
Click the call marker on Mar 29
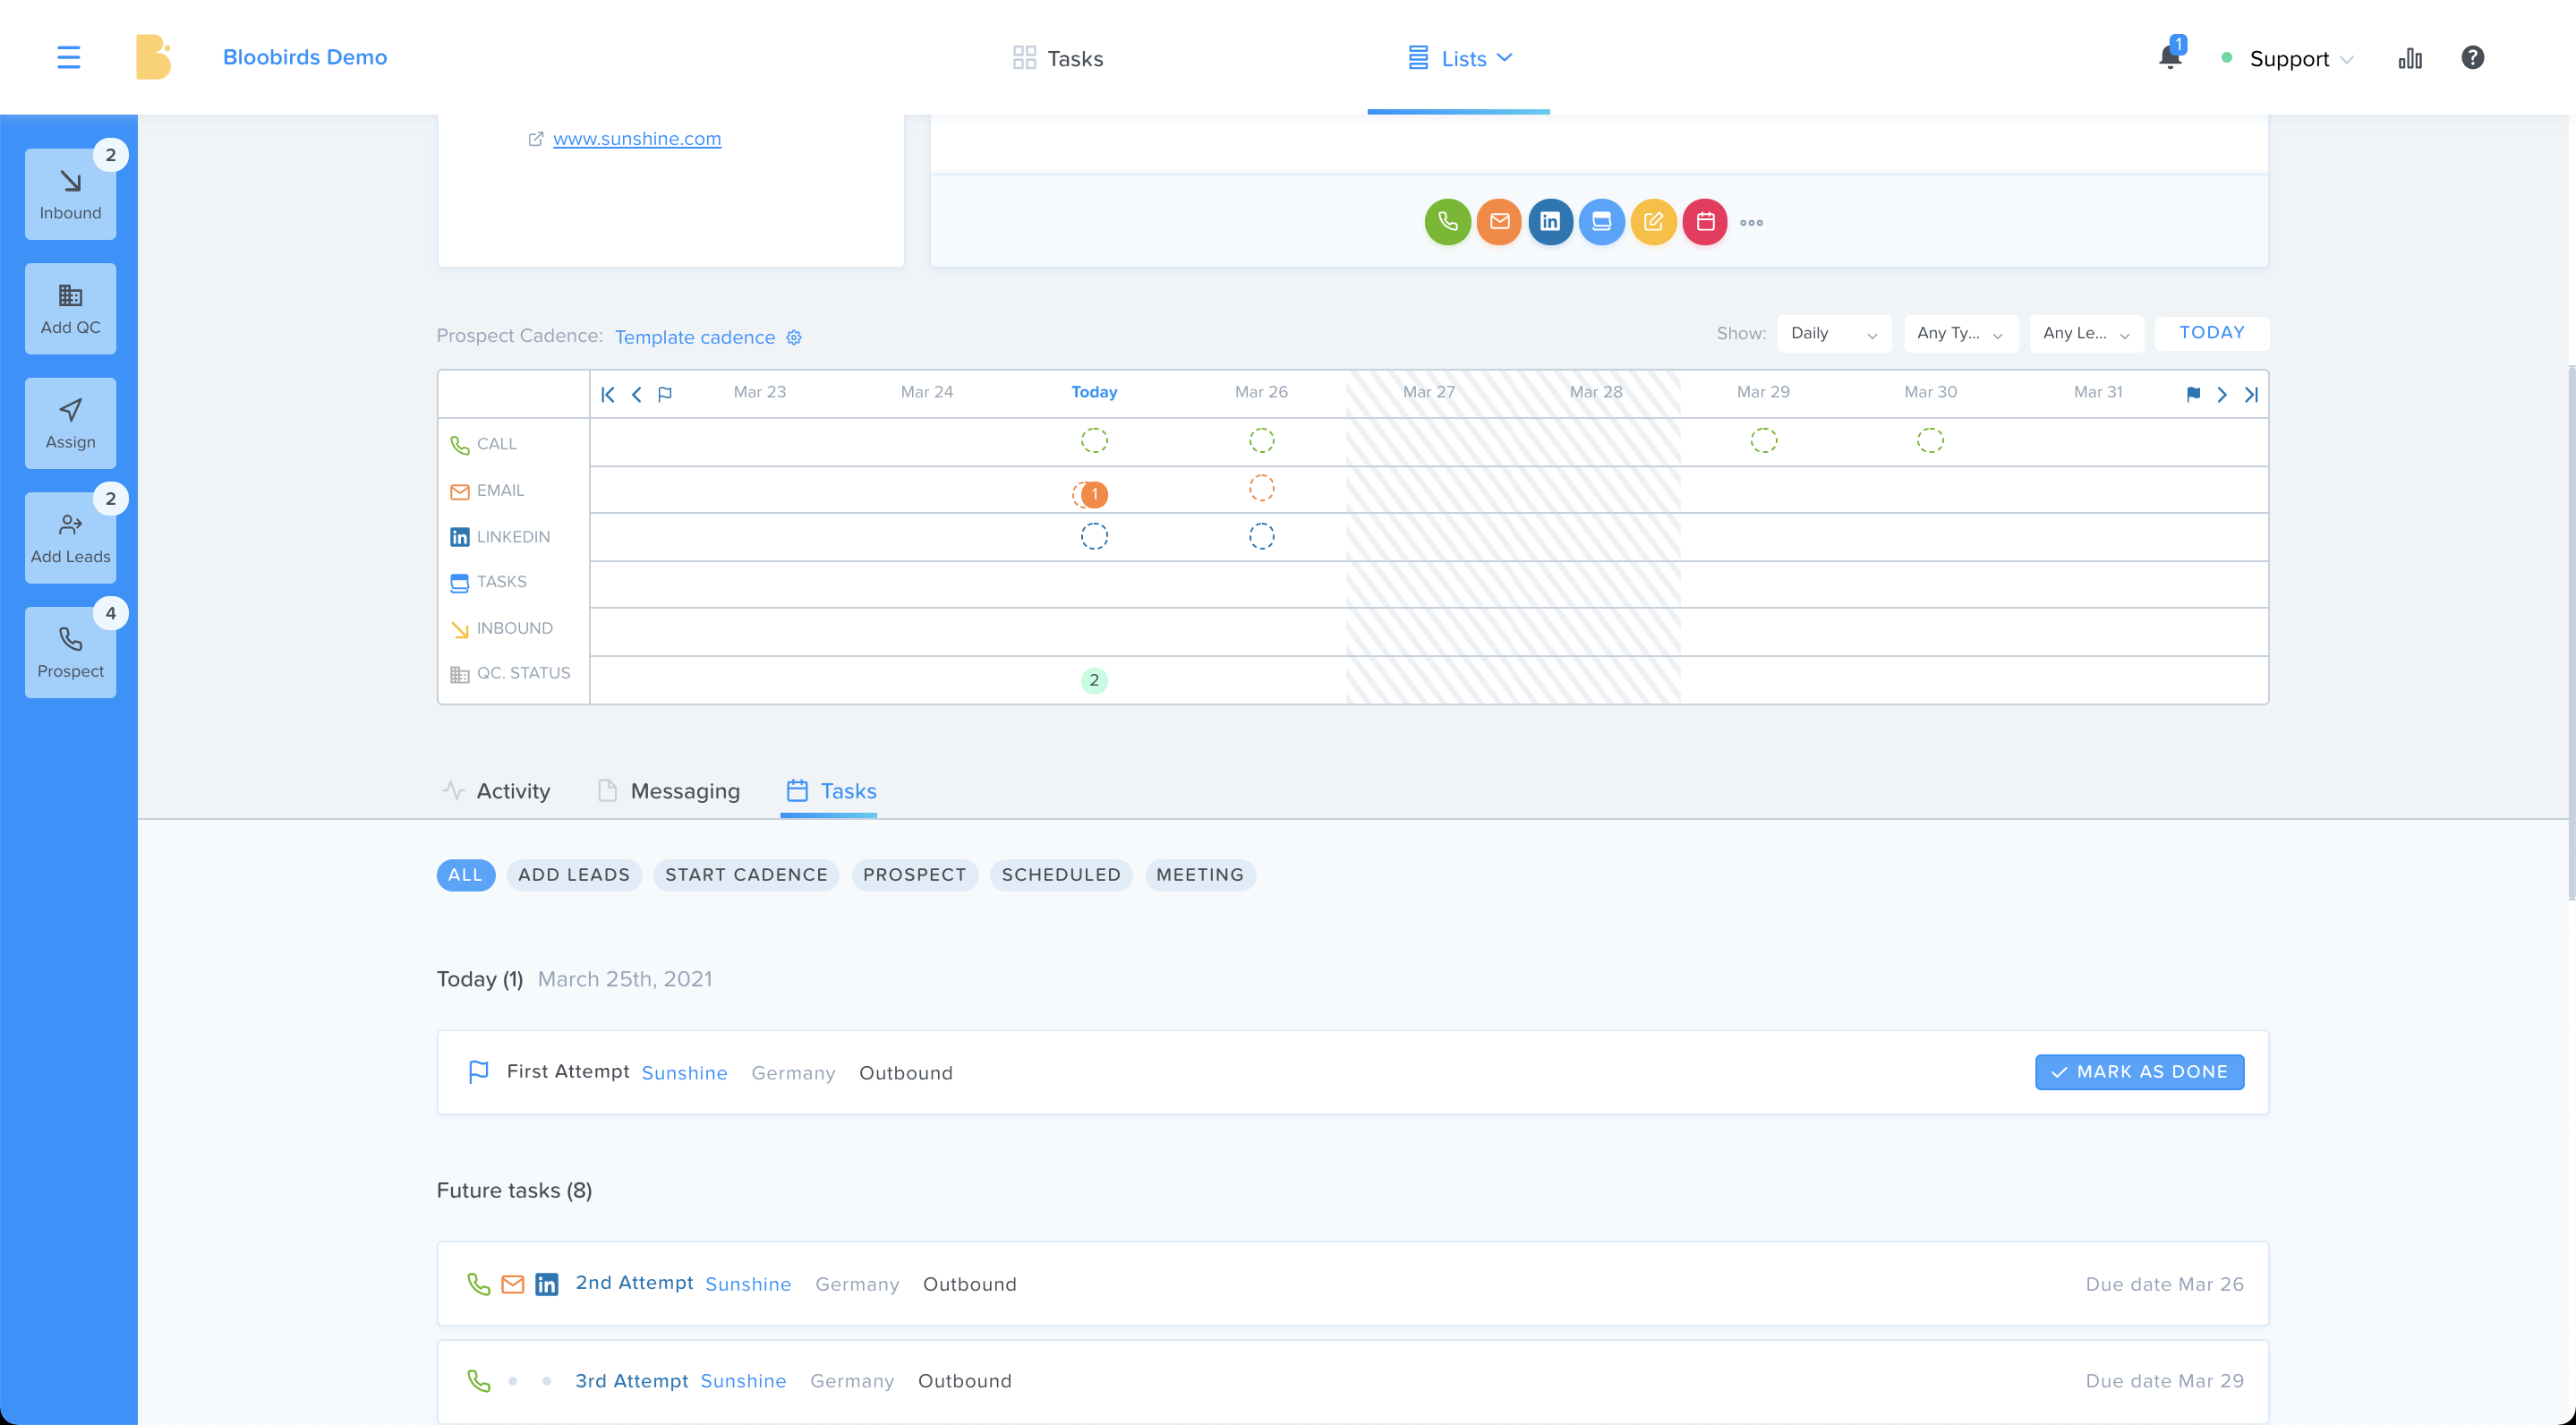(x=1764, y=440)
